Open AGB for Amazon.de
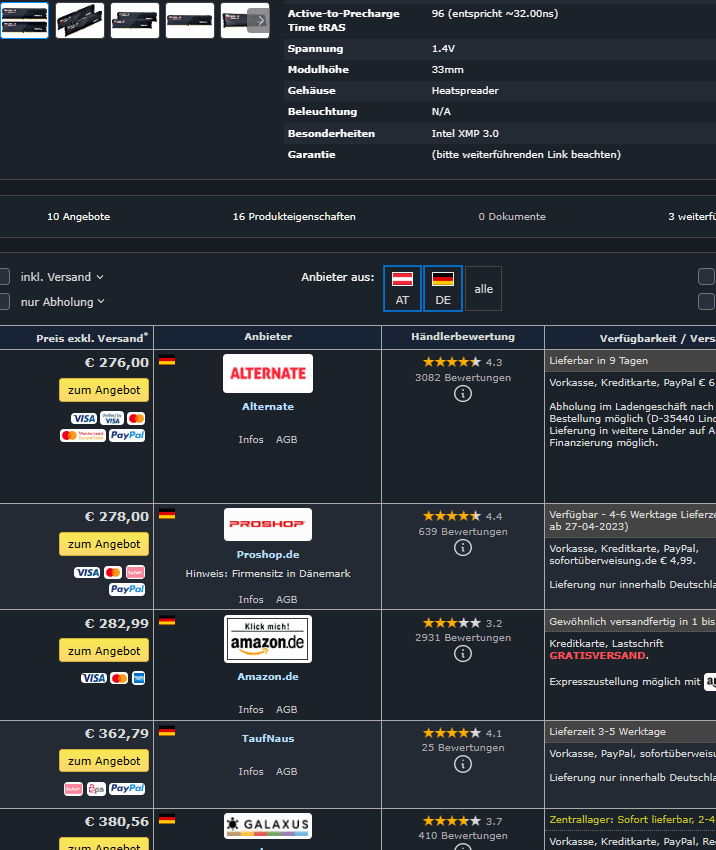Image resolution: width=716 pixels, height=850 pixels. pyautogui.click(x=286, y=710)
